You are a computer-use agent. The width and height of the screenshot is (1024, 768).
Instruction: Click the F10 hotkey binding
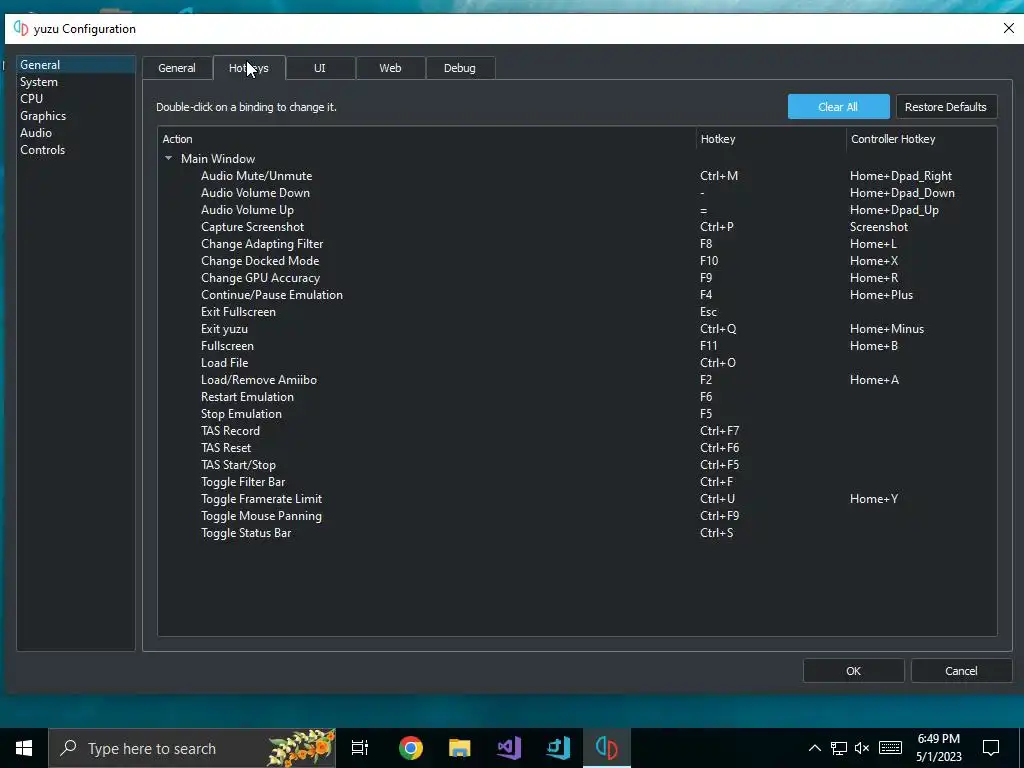pyautogui.click(x=709, y=261)
